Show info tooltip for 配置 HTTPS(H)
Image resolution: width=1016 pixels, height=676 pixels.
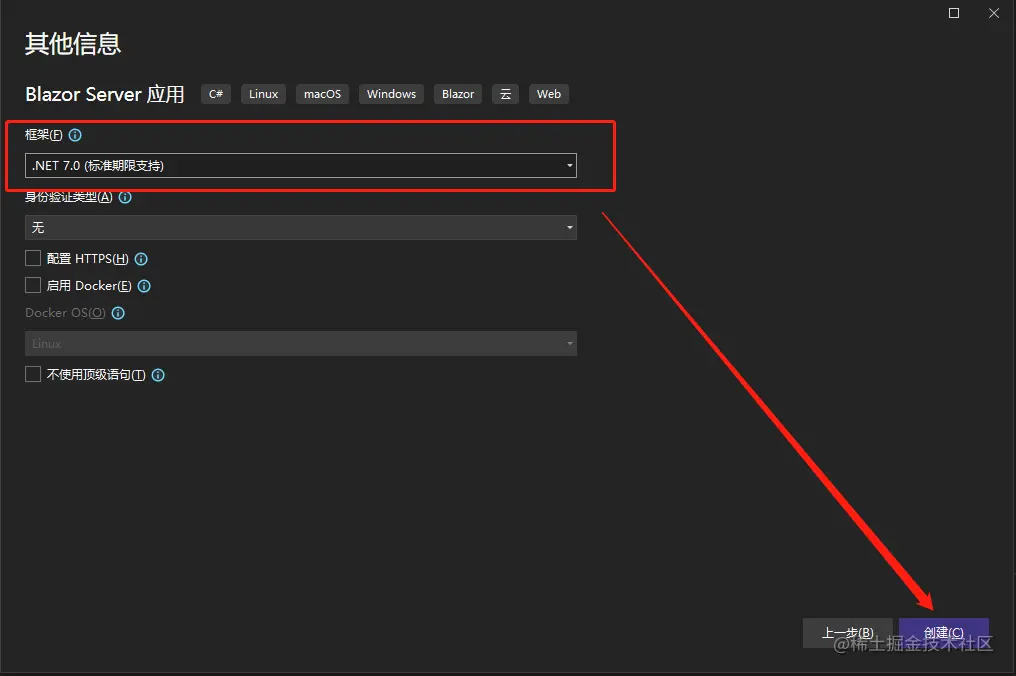click(141, 259)
